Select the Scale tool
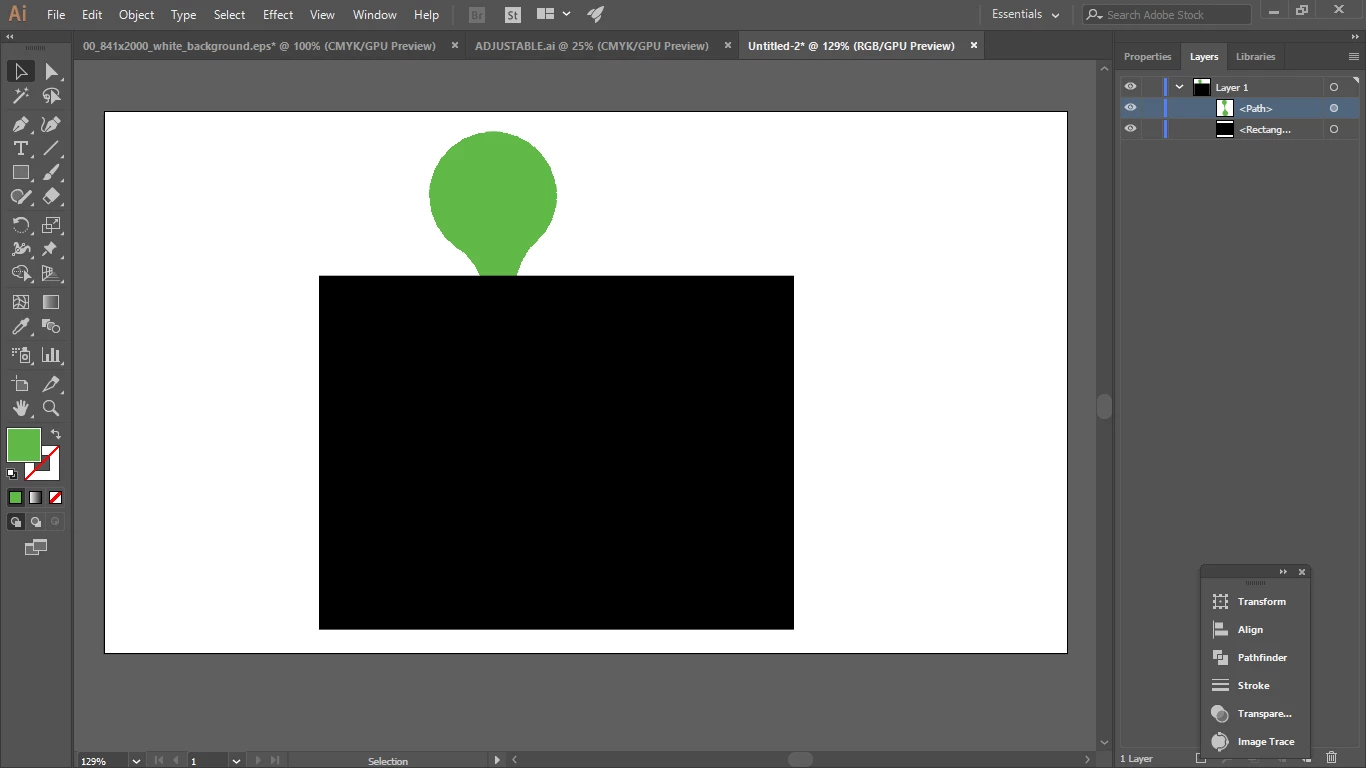 [x=52, y=225]
